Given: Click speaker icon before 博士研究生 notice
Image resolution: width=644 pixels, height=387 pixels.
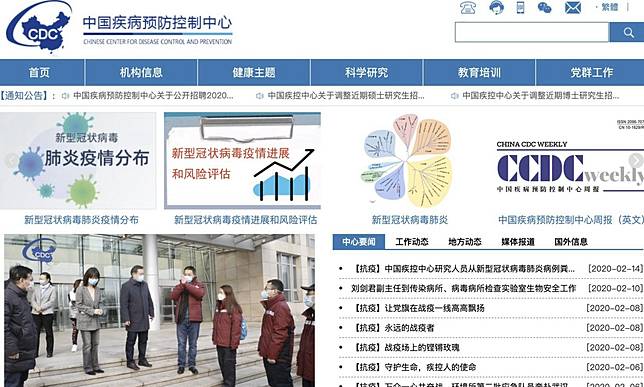Looking at the screenshot, I should pos(454,96).
